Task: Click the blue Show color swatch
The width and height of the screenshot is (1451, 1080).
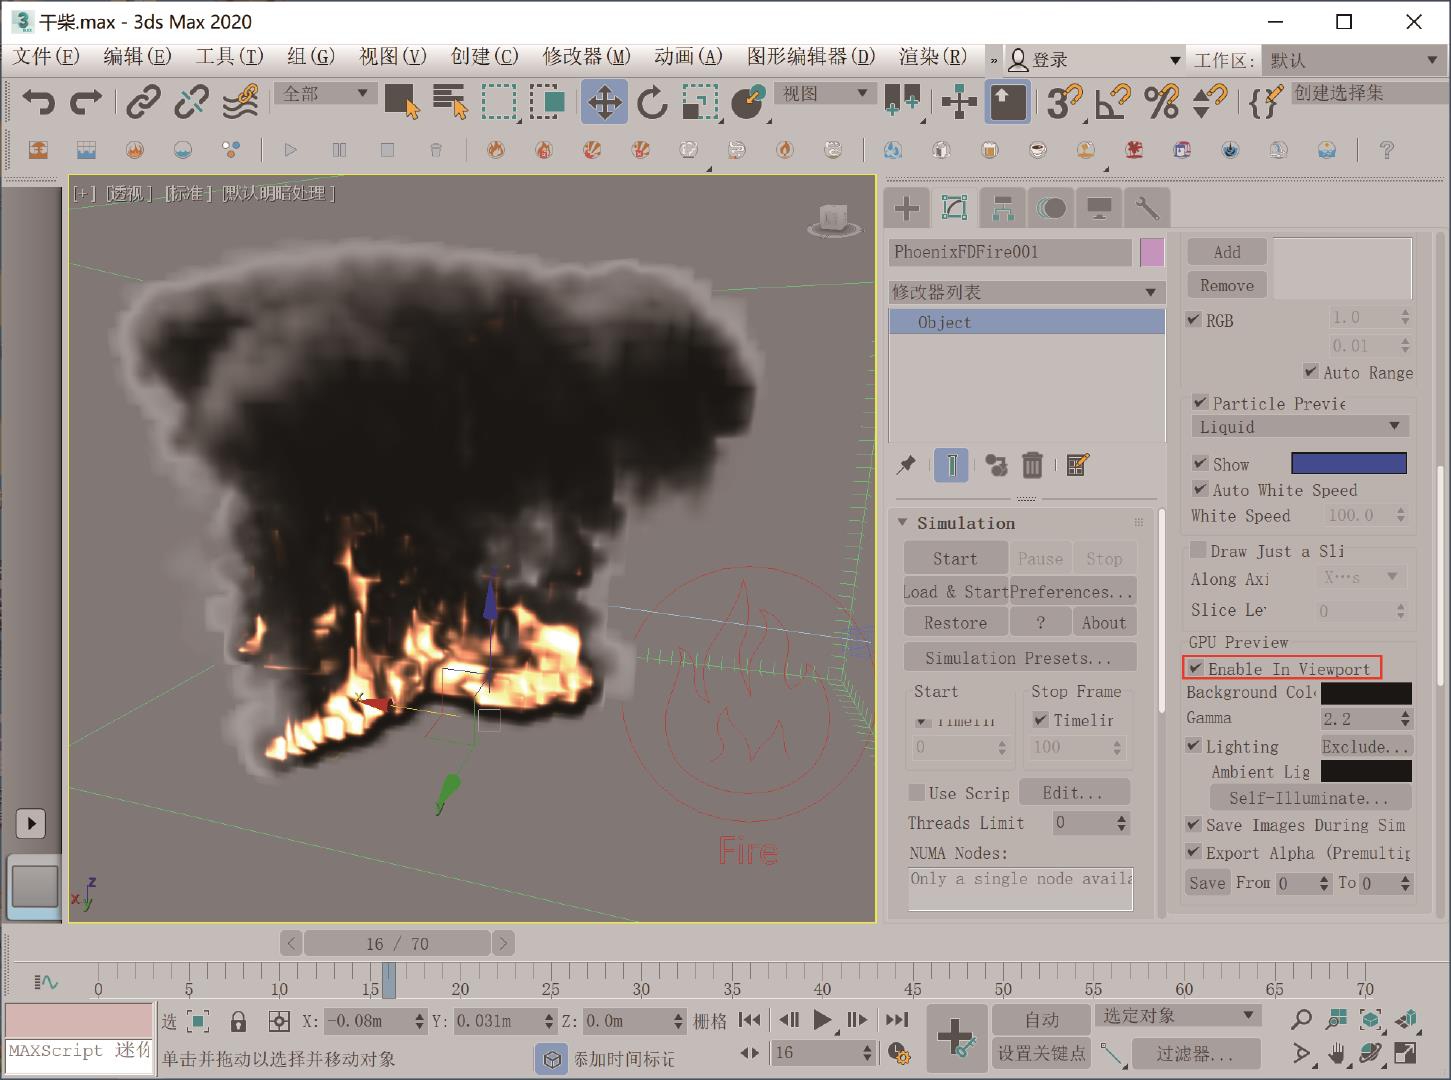Action: click(1348, 464)
